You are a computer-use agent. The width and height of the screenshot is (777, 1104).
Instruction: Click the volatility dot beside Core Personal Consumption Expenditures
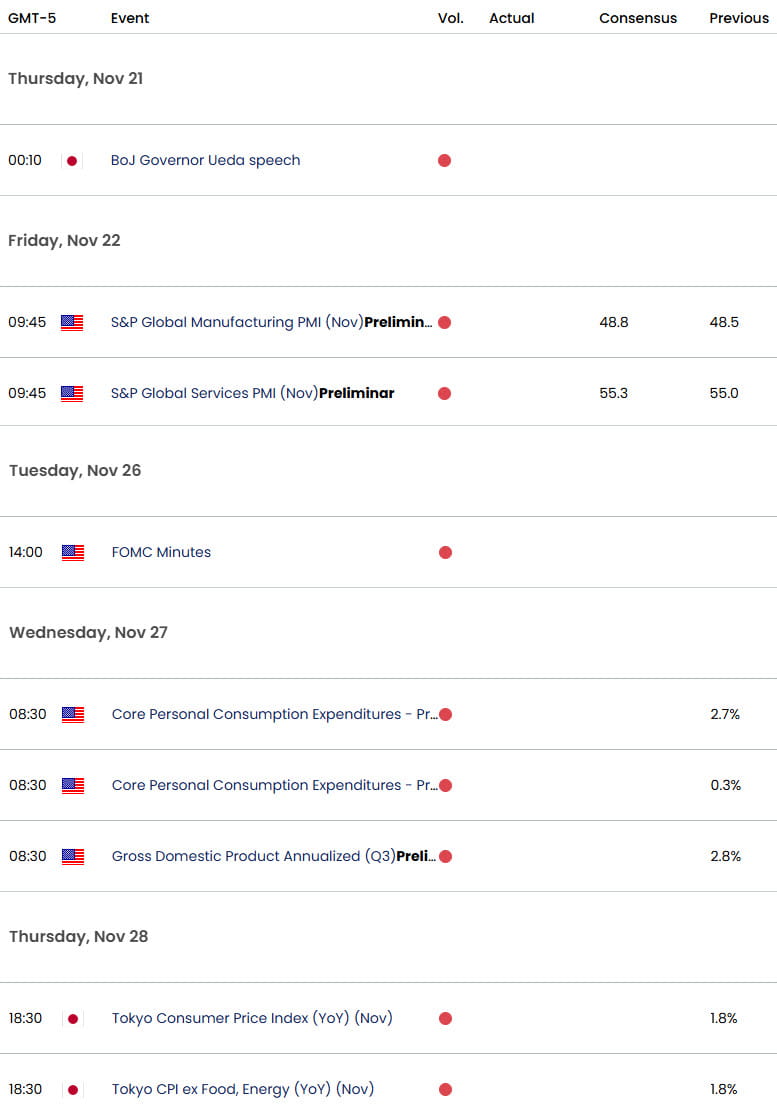click(444, 714)
